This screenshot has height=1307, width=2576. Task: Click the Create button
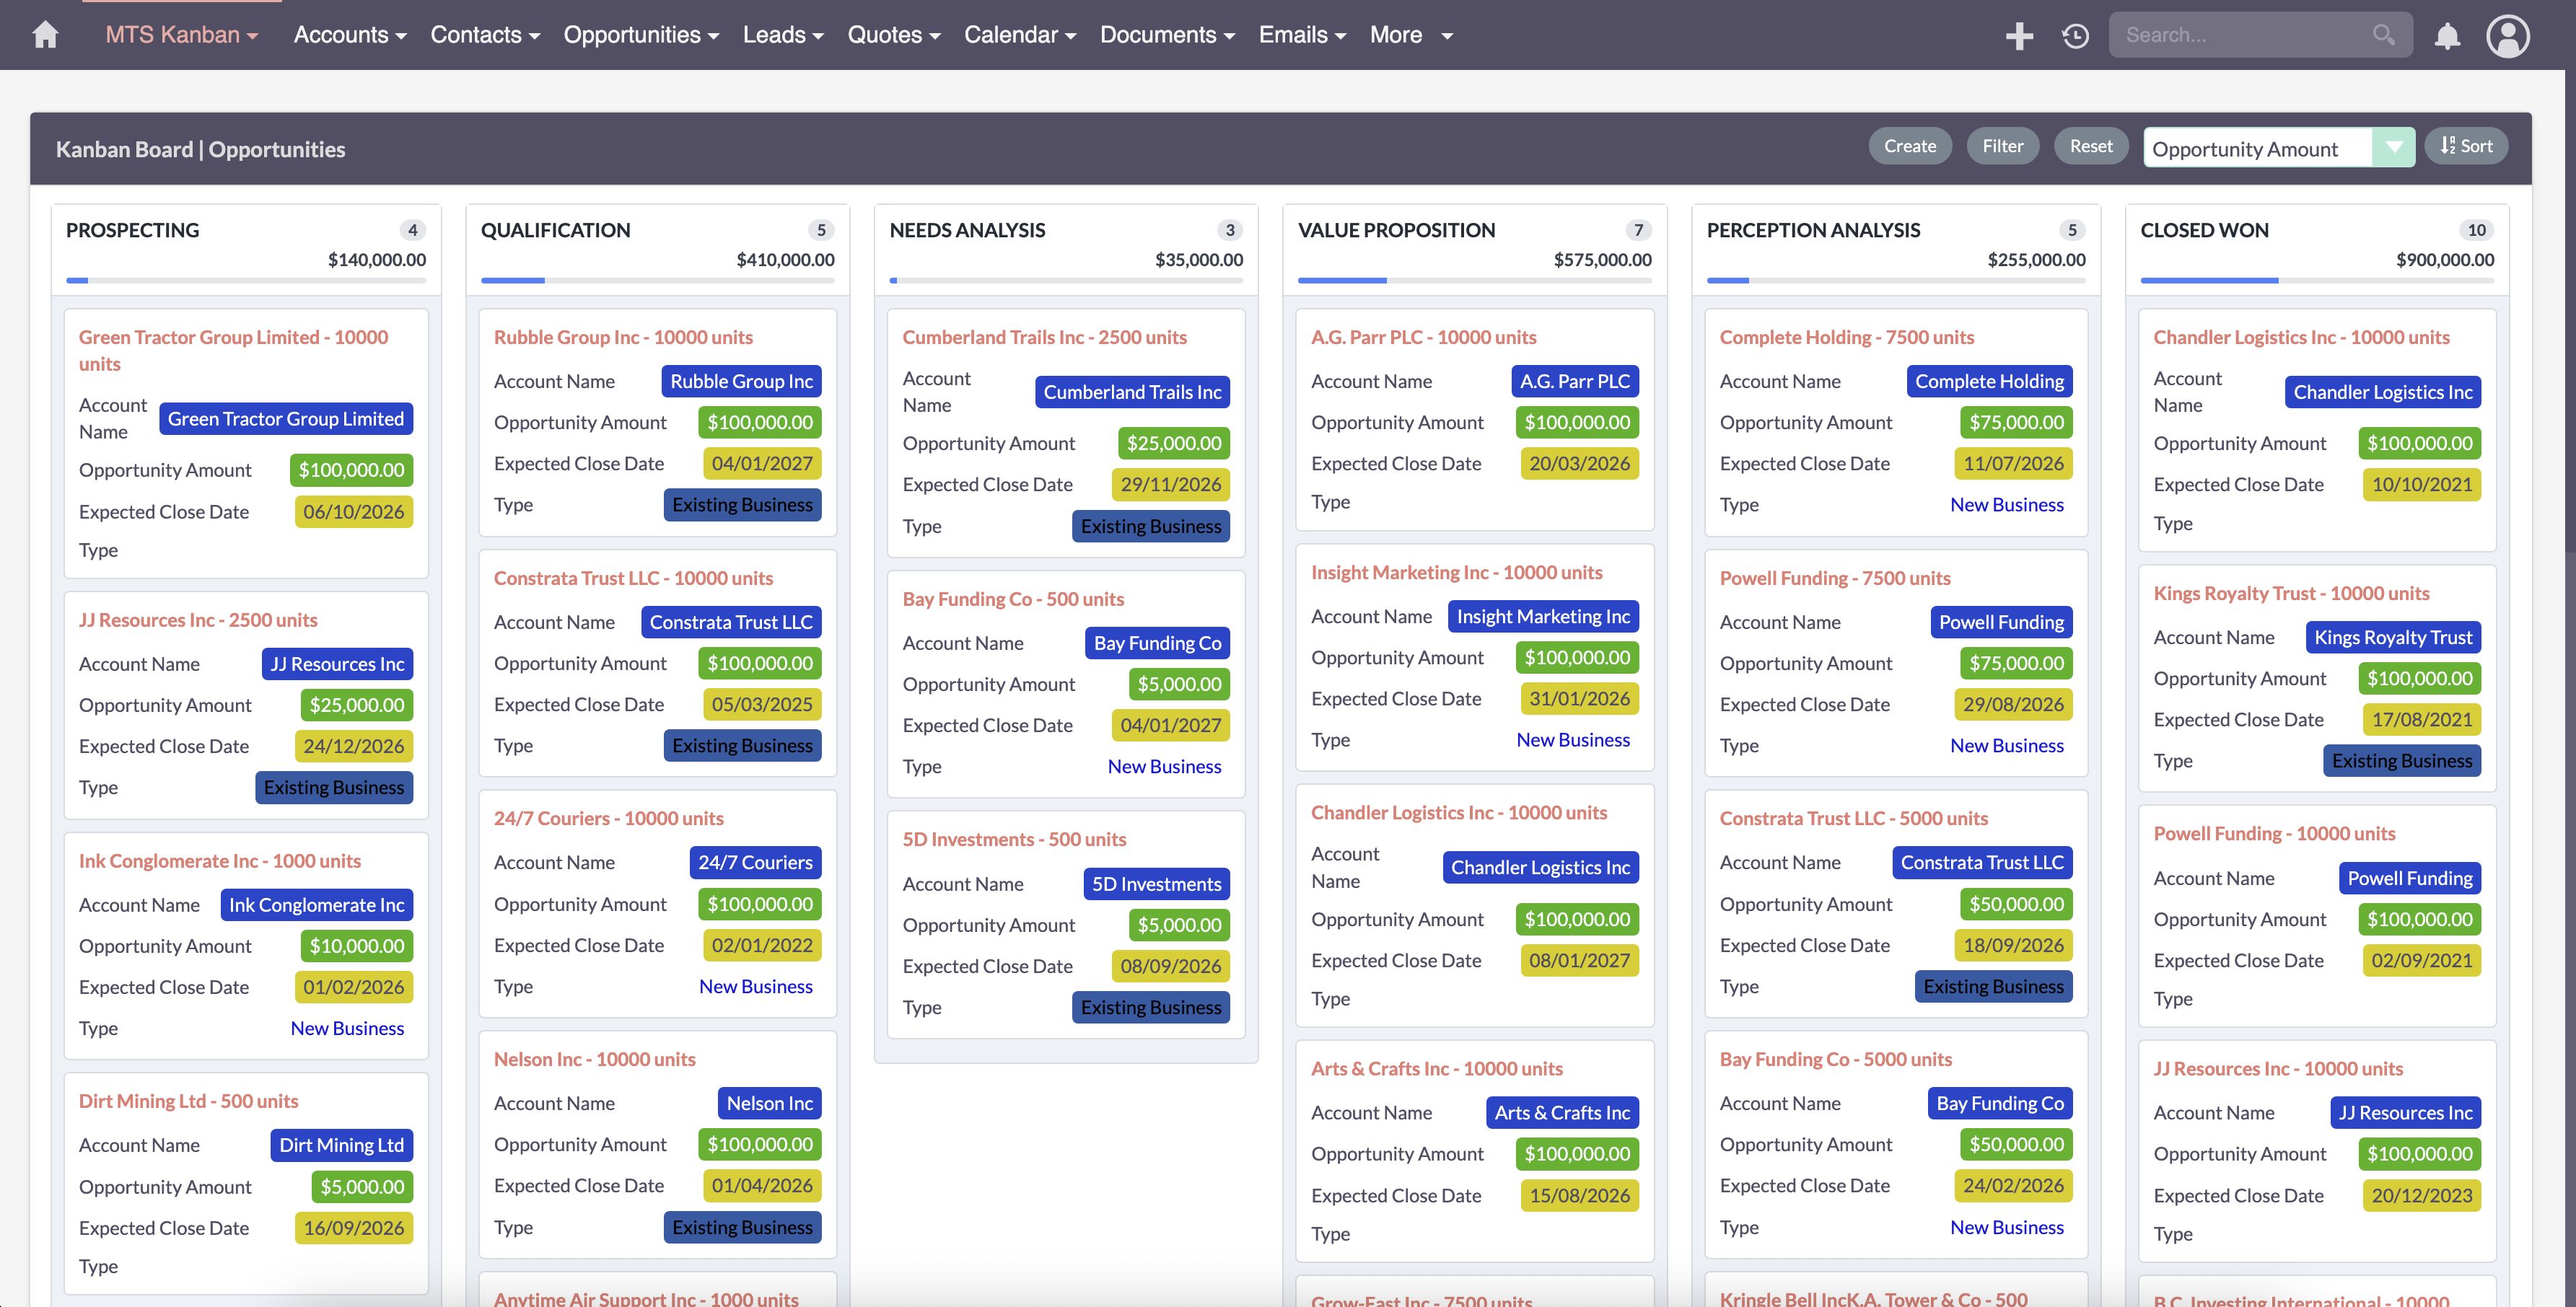coord(1909,146)
